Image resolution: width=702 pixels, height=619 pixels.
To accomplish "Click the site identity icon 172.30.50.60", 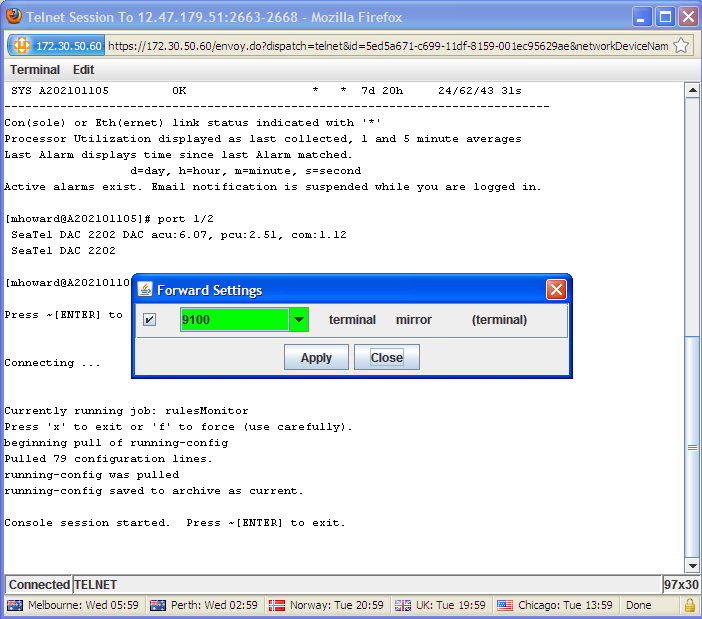I will tap(56, 46).
